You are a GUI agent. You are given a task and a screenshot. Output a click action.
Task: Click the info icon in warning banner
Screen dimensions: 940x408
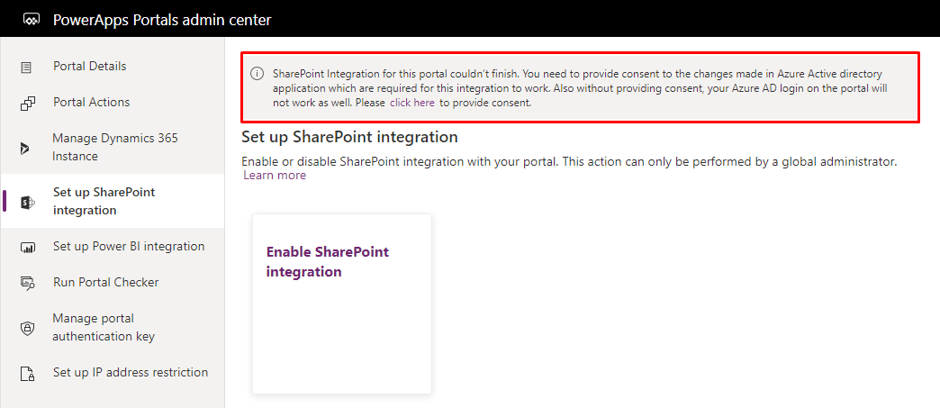[257, 74]
